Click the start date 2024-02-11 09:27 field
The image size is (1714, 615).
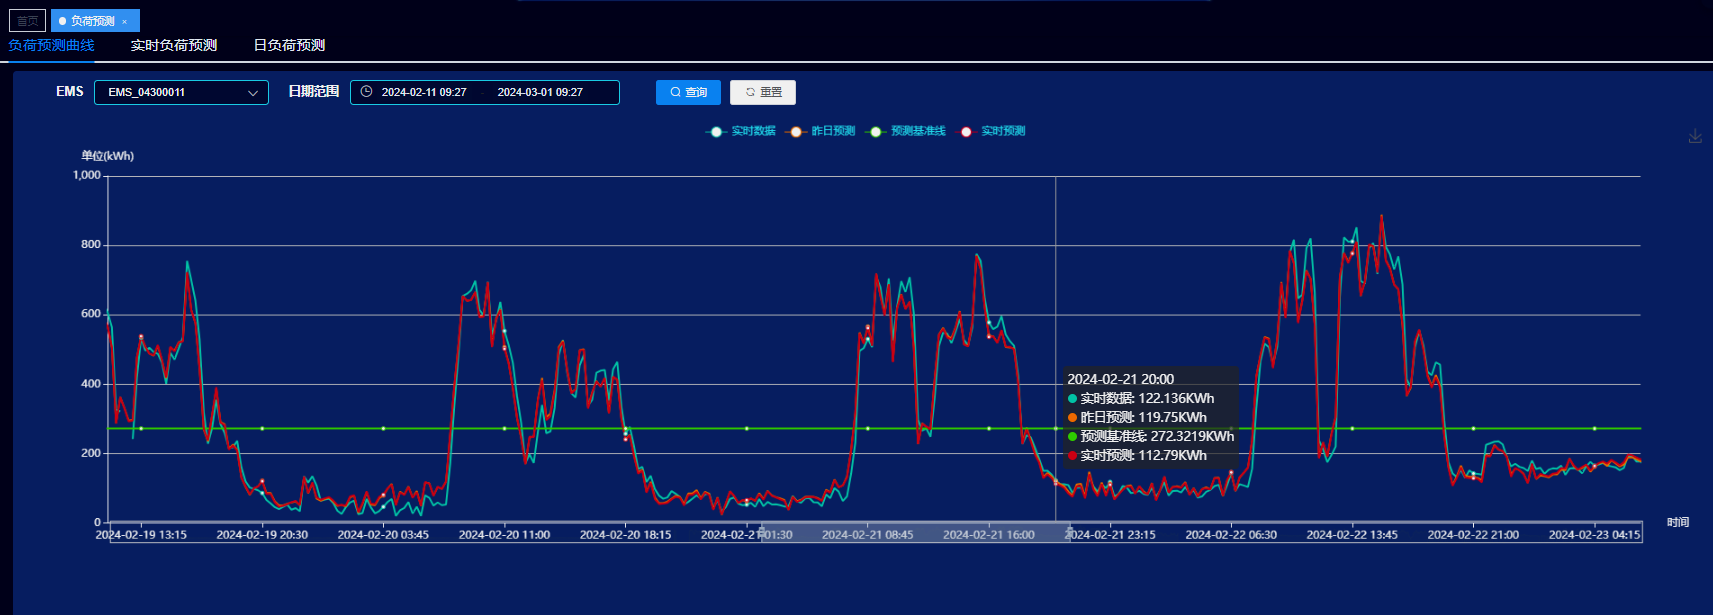(424, 92)
